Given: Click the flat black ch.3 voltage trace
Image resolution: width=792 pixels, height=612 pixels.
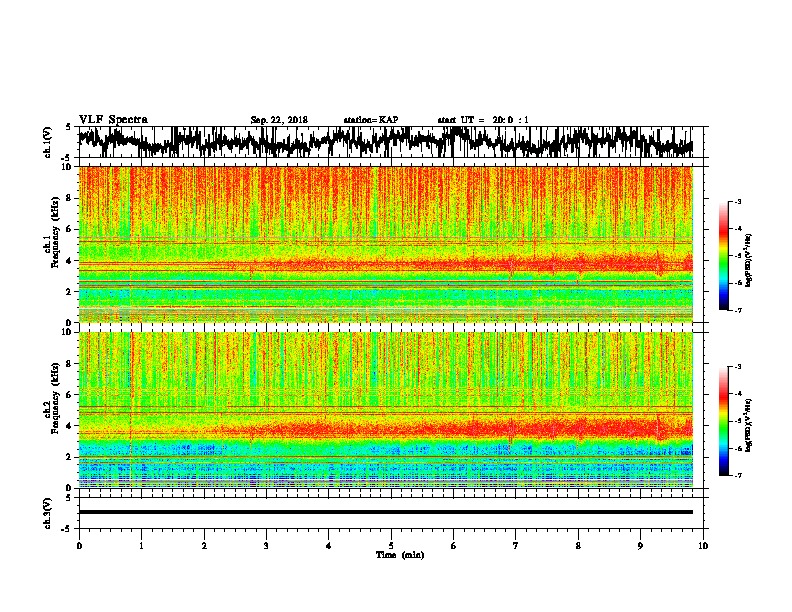Looking at the screenshot, I should pyautogui.click(x=386, y=512).
